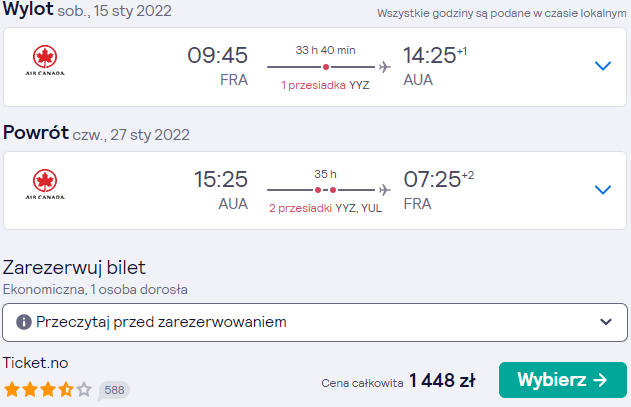
Task: Click the total price 1 448 zł
Action: (x=442, y=380)
